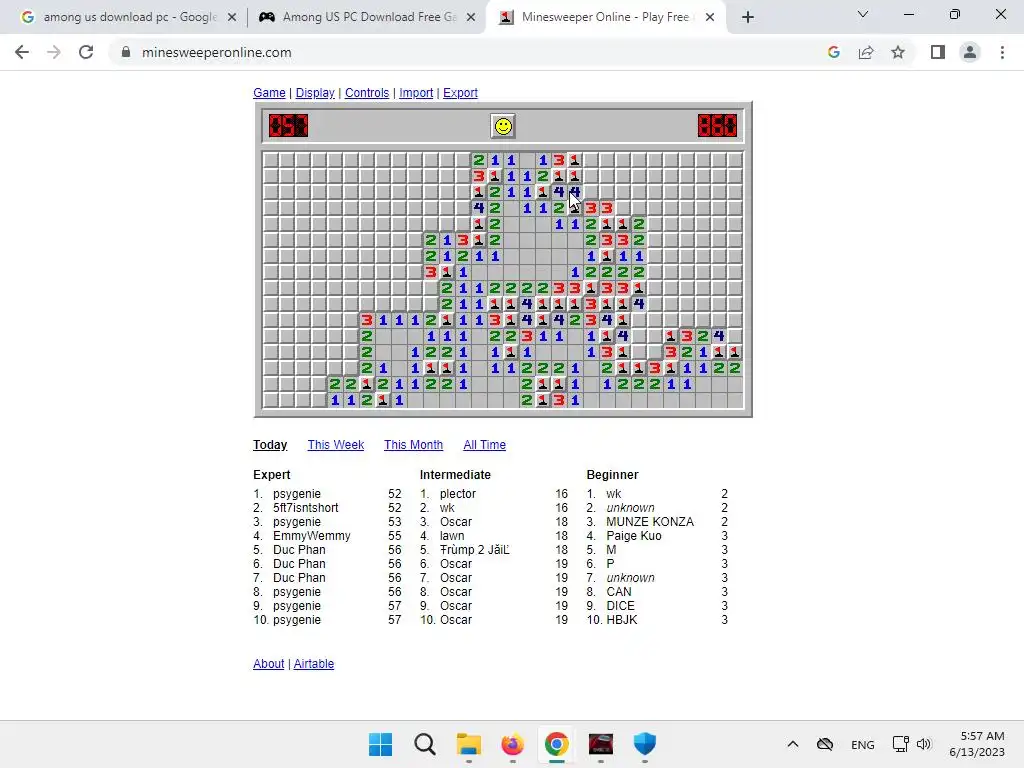Click beginner leaderboard entry HBJK
1024x768 pixels.
(x=622, y=620)
